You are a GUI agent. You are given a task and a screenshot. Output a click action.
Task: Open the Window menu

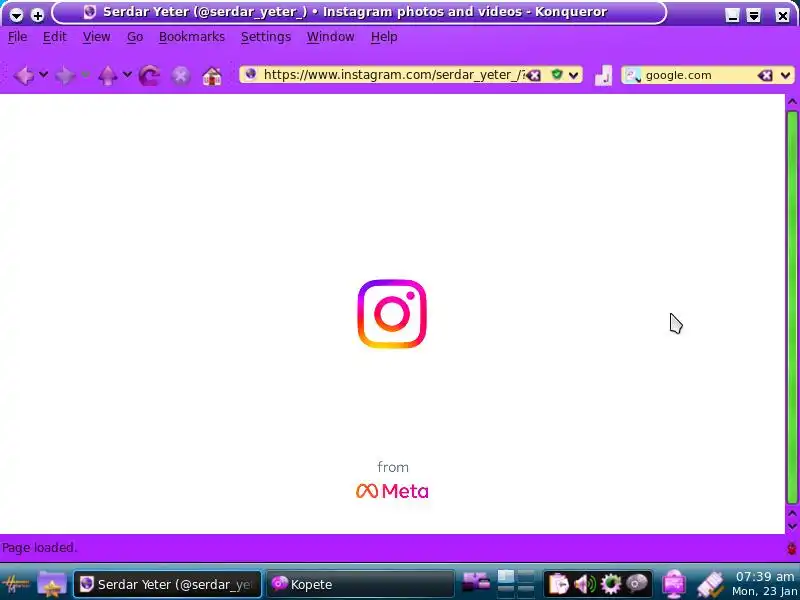(330, 37)
